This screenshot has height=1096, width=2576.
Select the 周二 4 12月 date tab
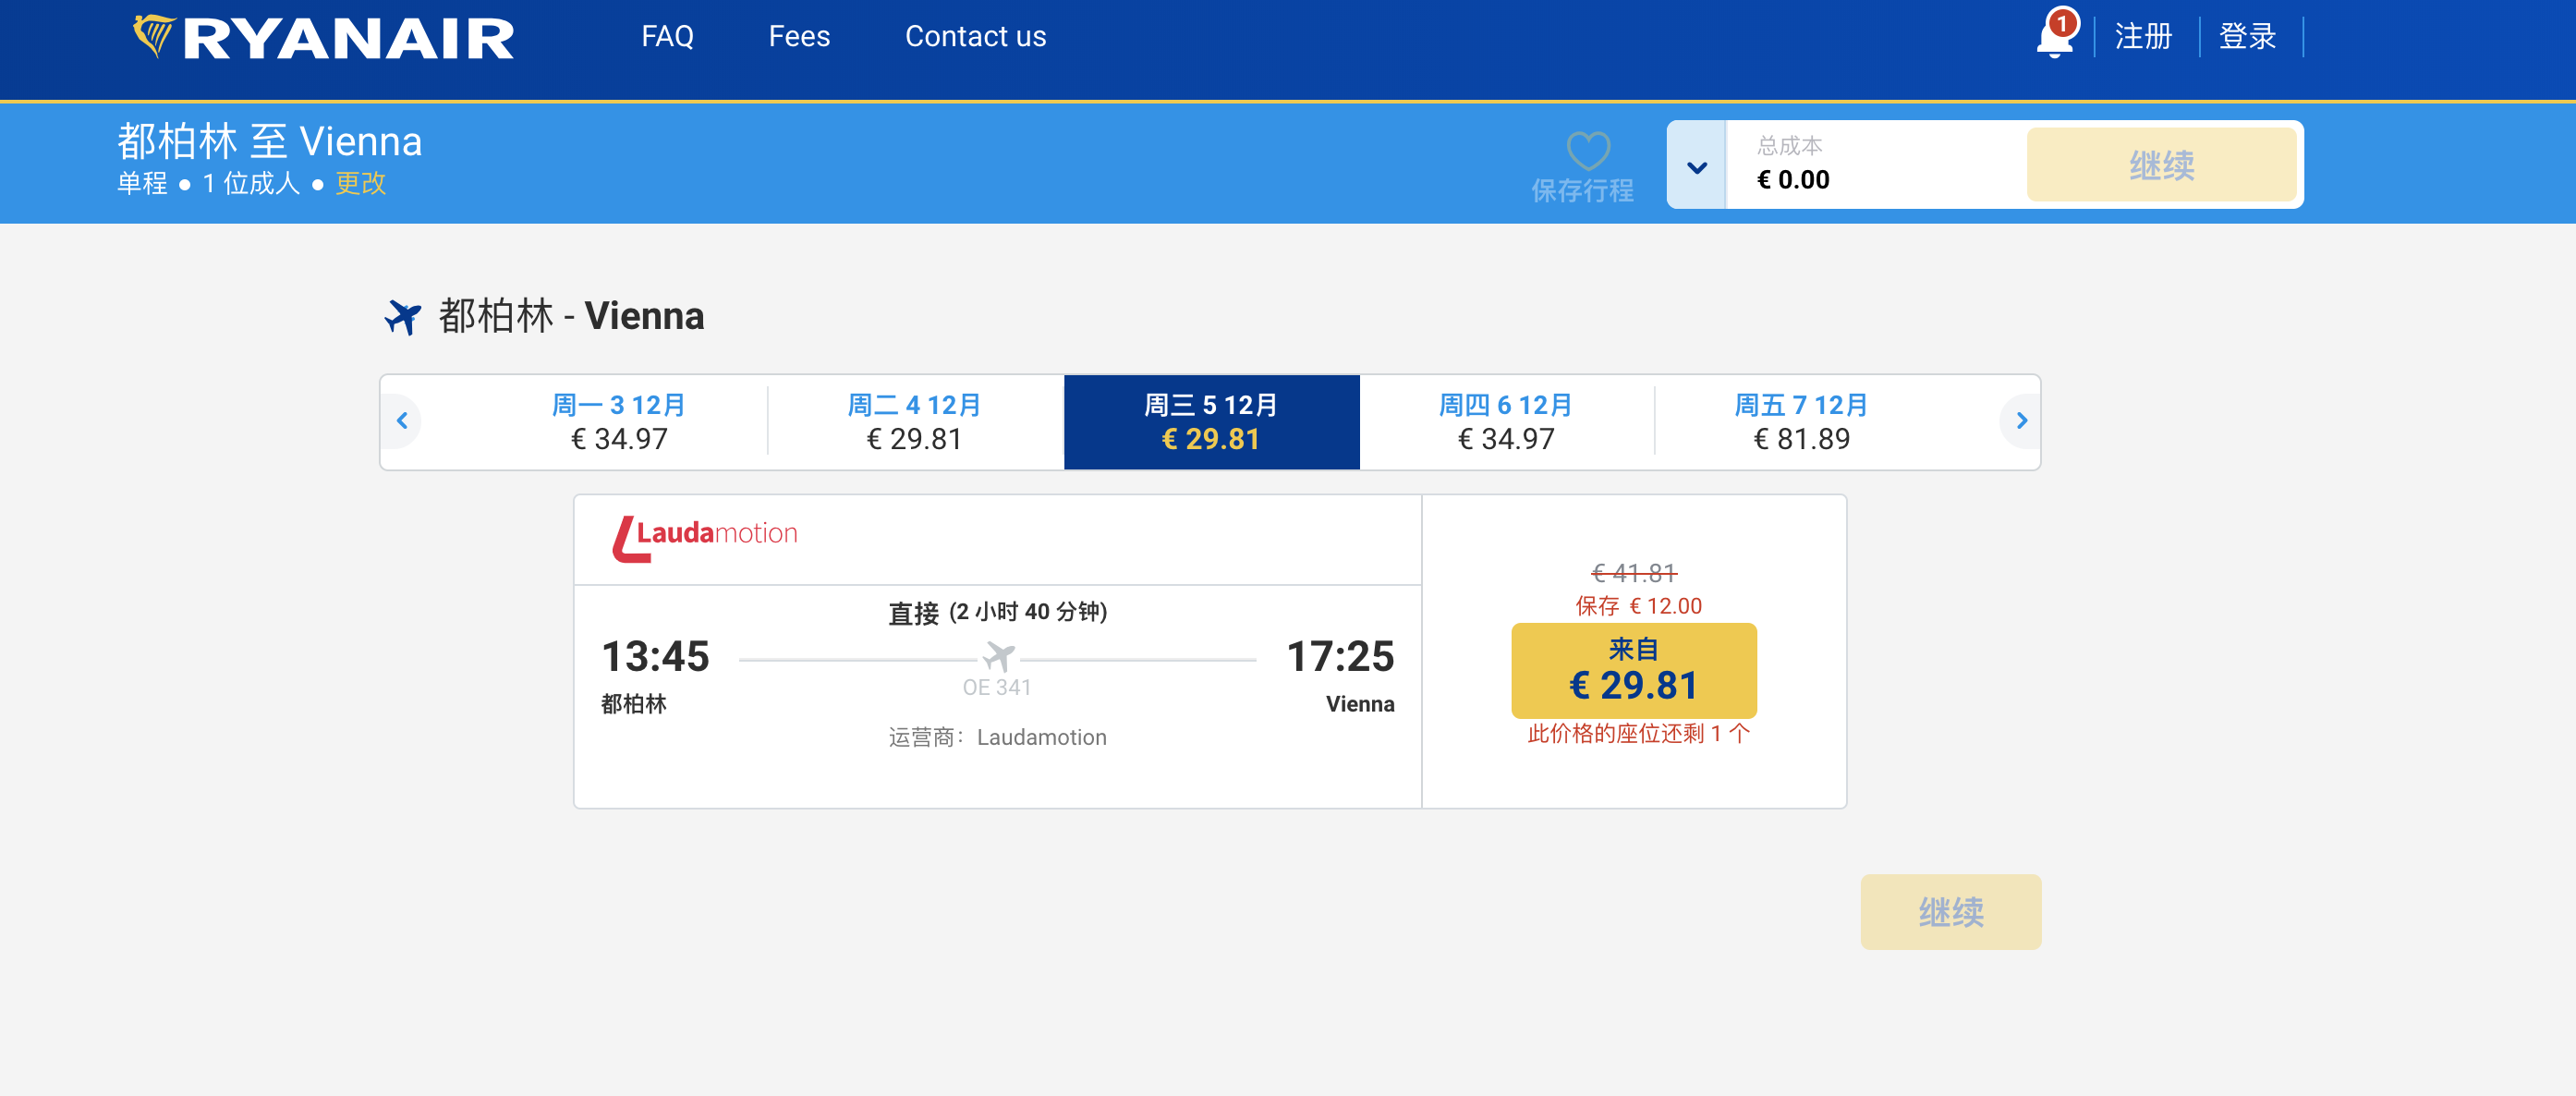pos(915,422)
